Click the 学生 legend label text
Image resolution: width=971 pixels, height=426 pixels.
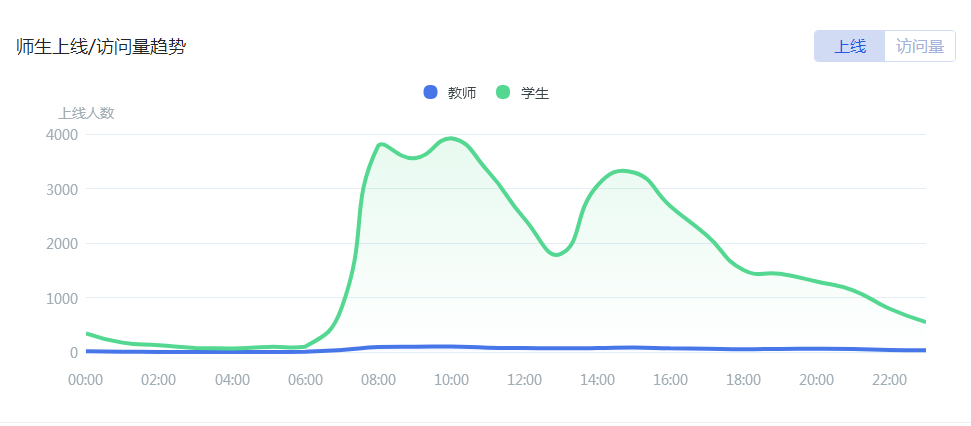[535, 93]
